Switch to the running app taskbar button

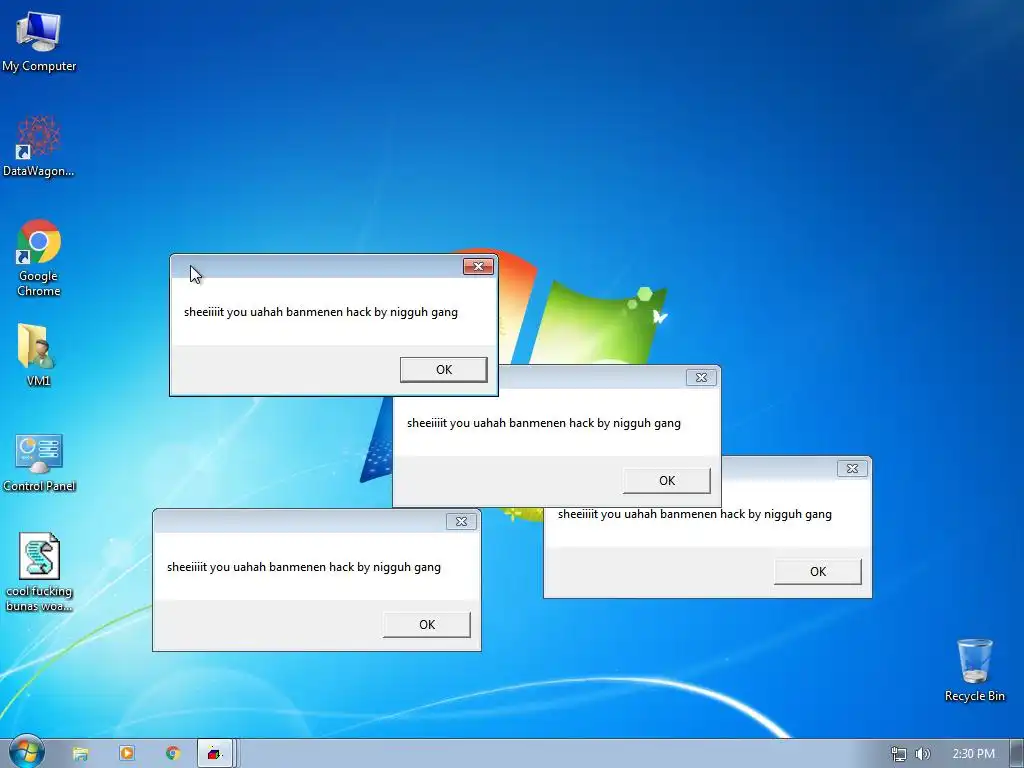click(216, 754)
